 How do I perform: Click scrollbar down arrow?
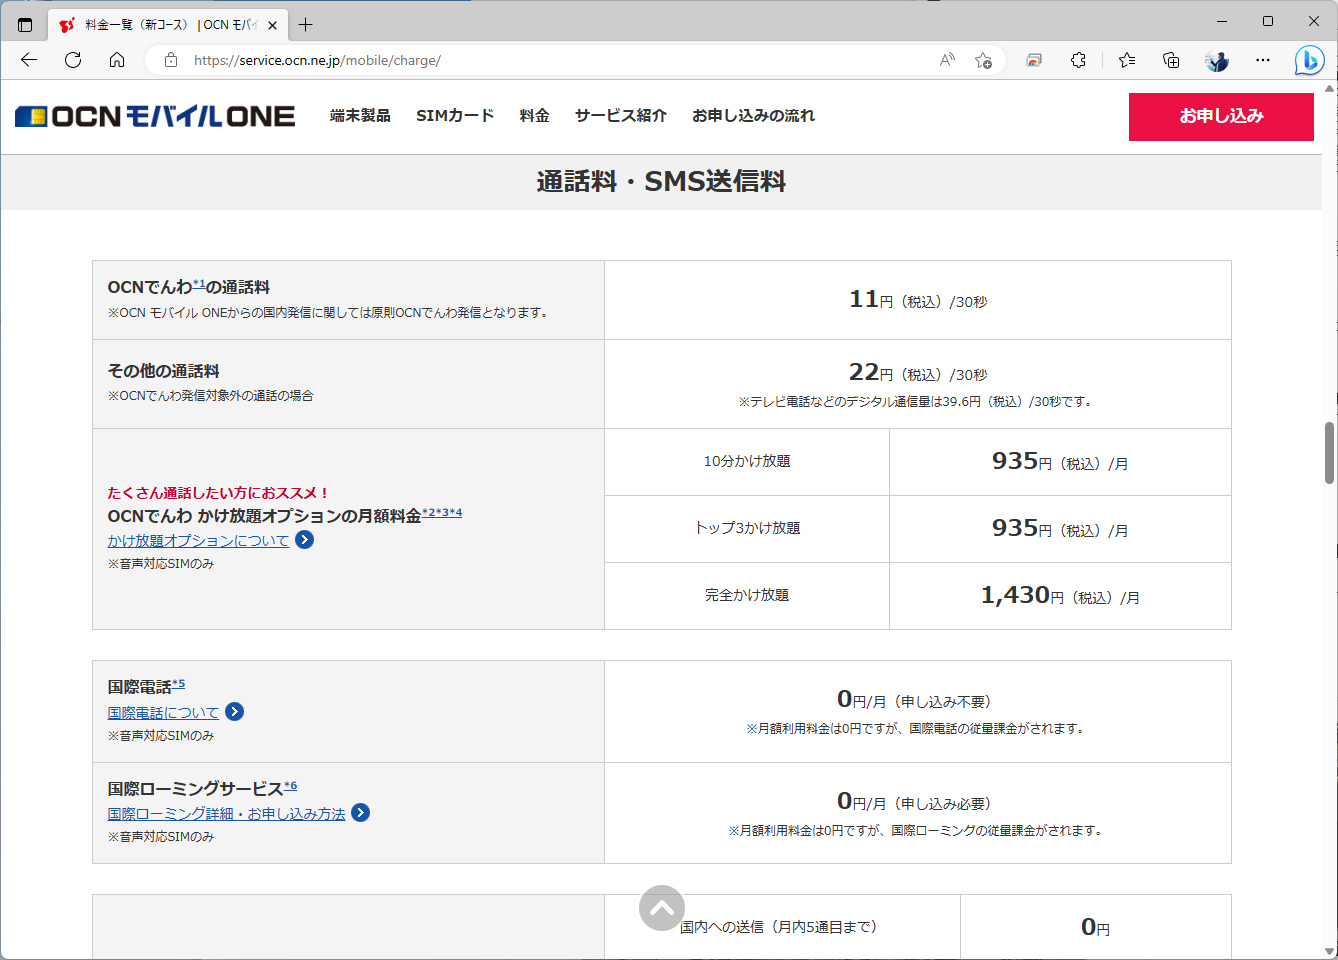1330,951
